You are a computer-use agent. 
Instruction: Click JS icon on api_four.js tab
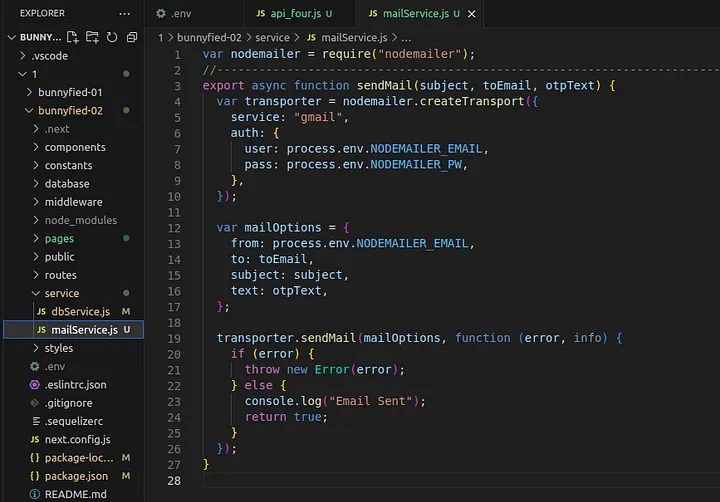coord(260,13)
